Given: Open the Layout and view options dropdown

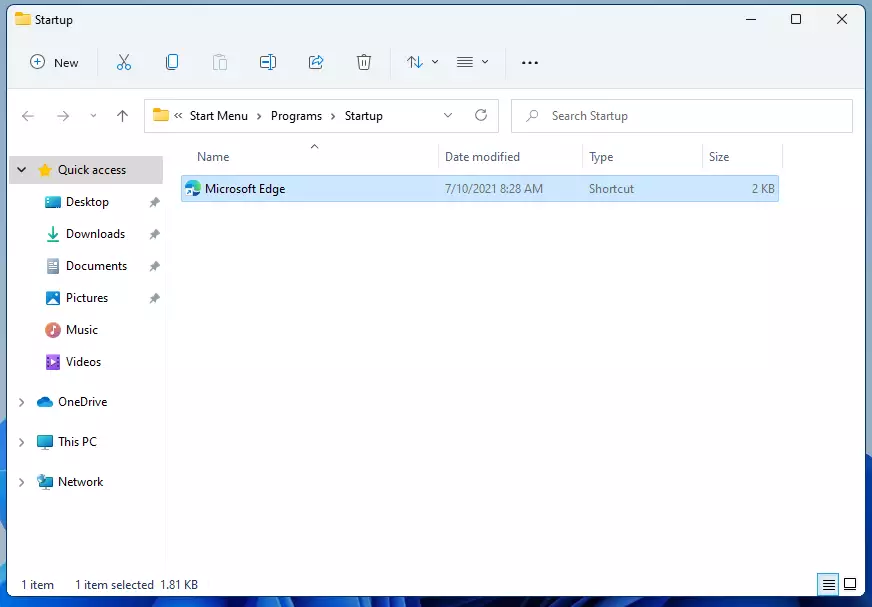Looking at the screenshot, I should (472, 62).
